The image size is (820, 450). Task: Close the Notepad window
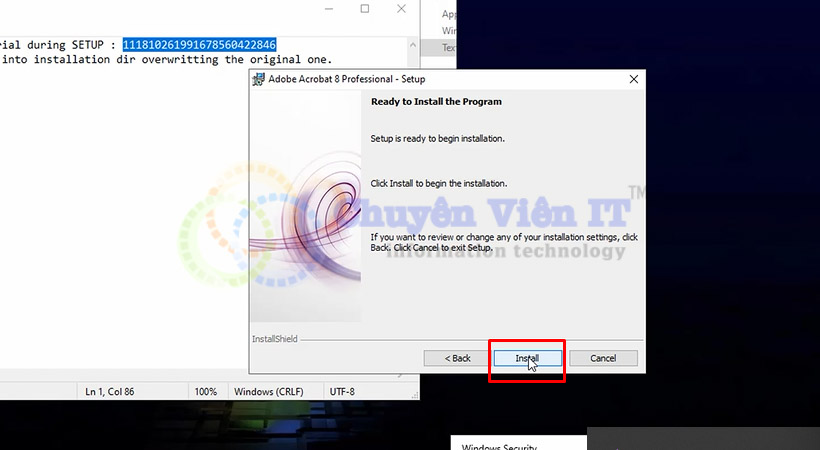401,9
